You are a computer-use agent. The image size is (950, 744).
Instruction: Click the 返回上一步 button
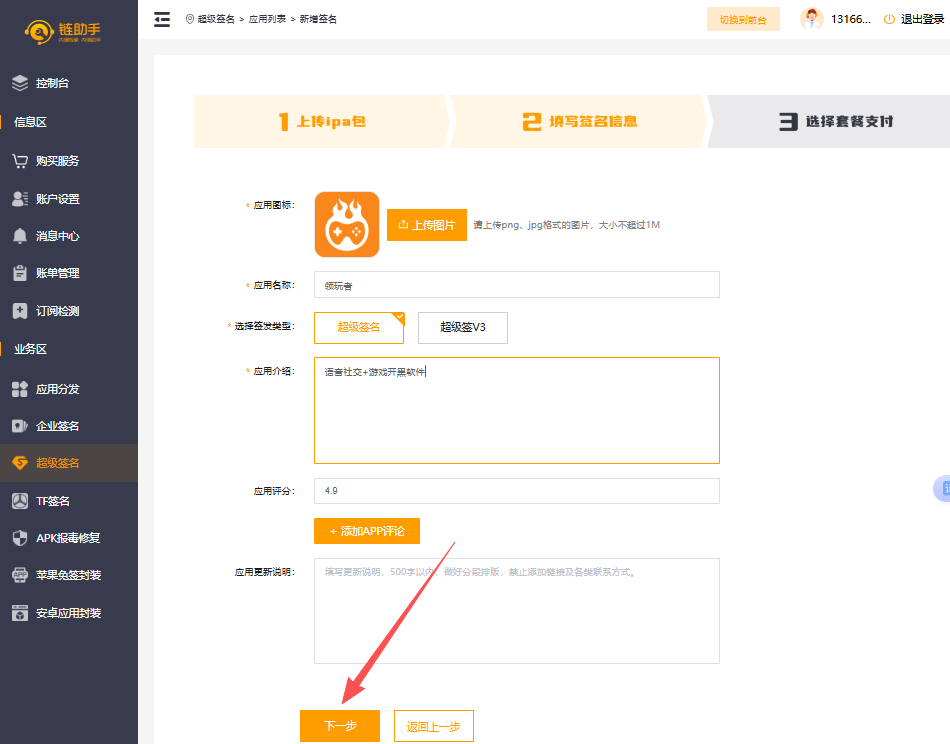click(433, 727)
